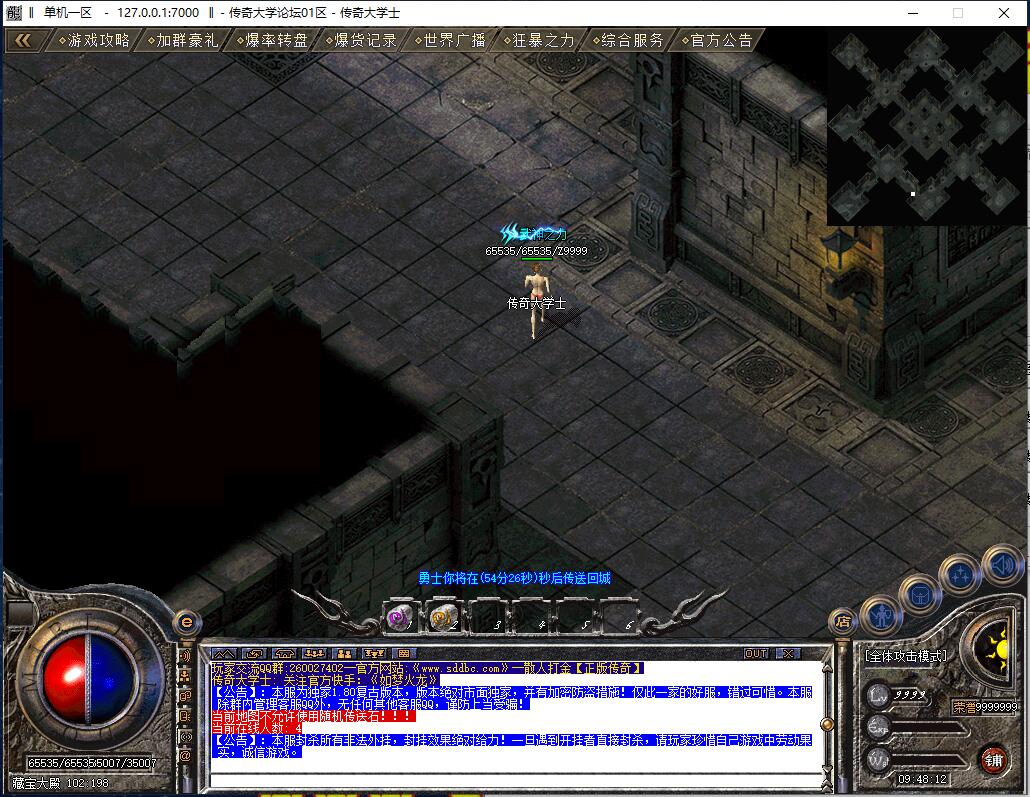Click the 65535/65535 HP/MP readout under orb
1030x797 pixels.
tap(92, 763)
